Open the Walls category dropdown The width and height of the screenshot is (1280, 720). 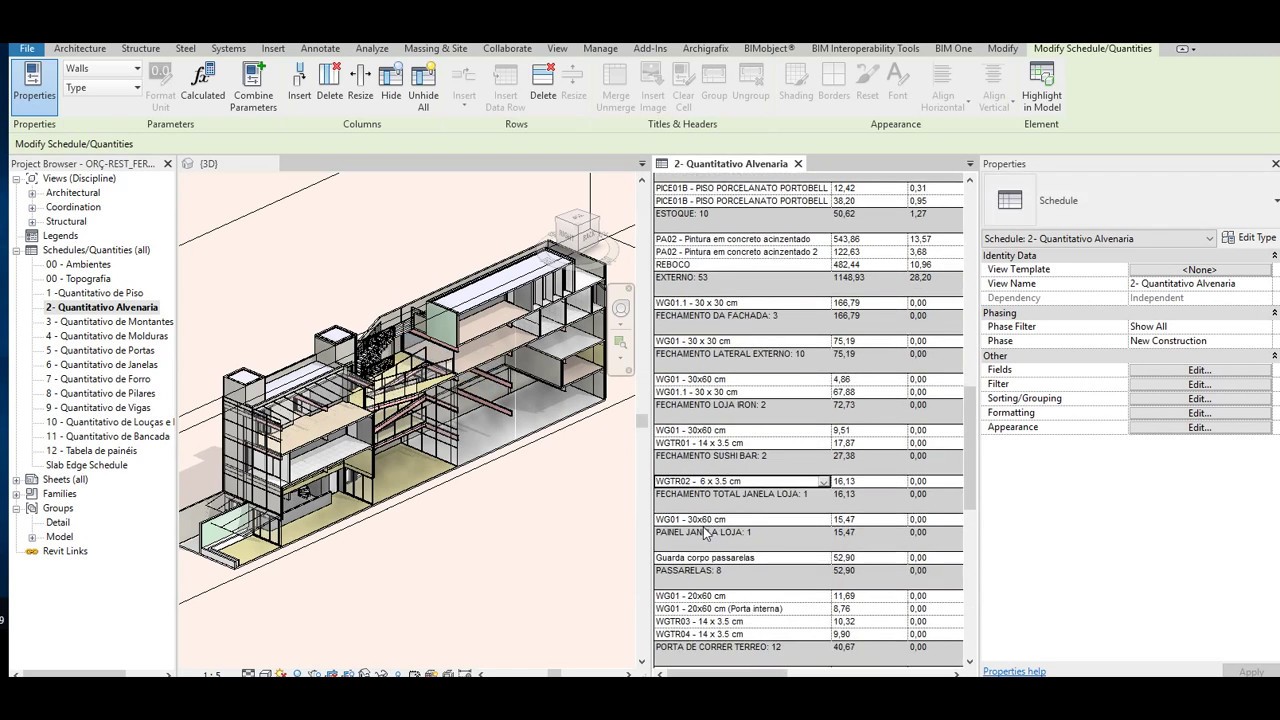pos(102,68)
